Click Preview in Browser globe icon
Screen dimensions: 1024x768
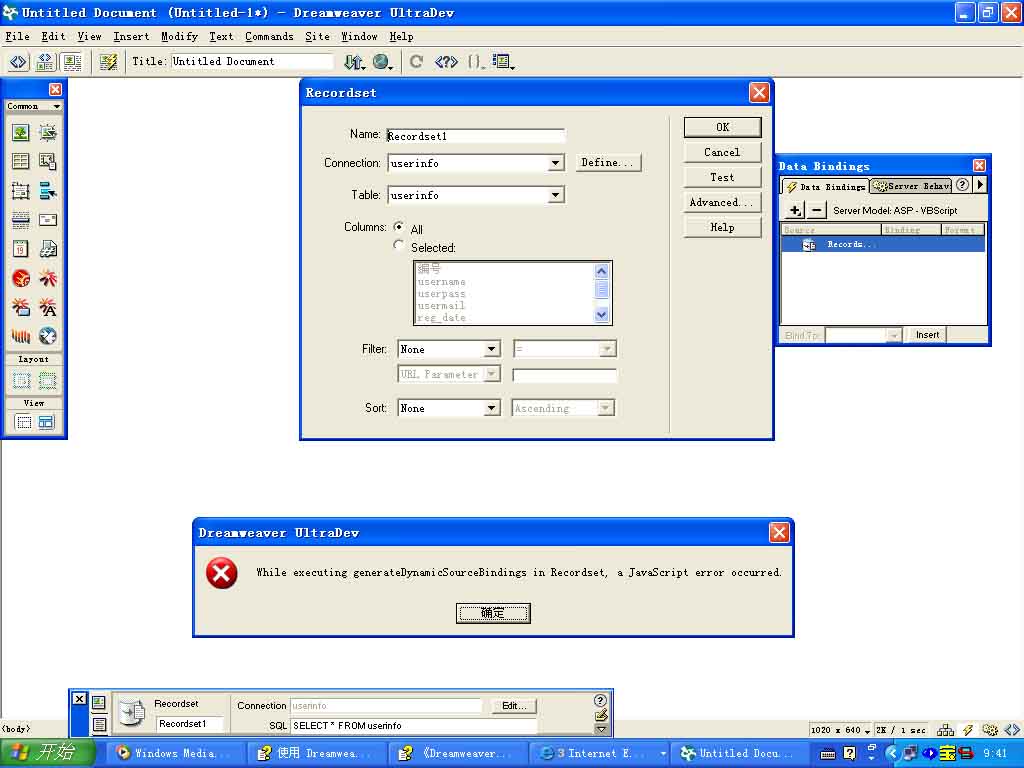[382, 62]
